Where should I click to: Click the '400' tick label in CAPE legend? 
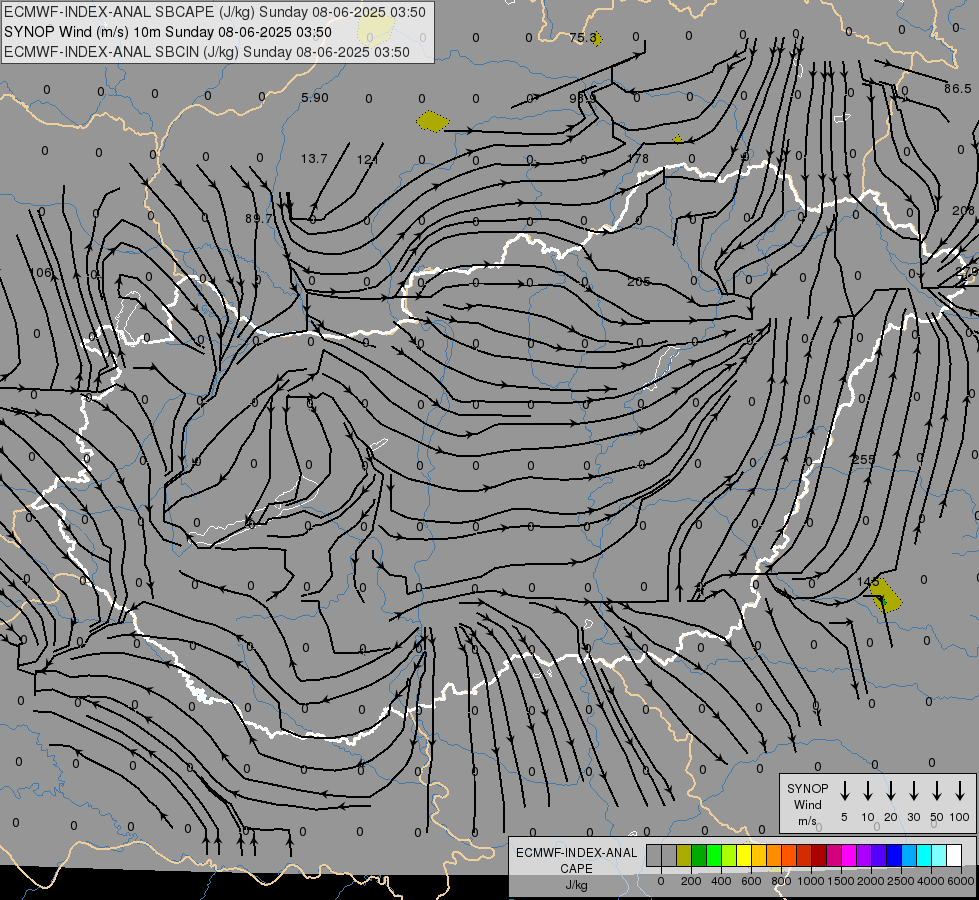tap(721, 881)
